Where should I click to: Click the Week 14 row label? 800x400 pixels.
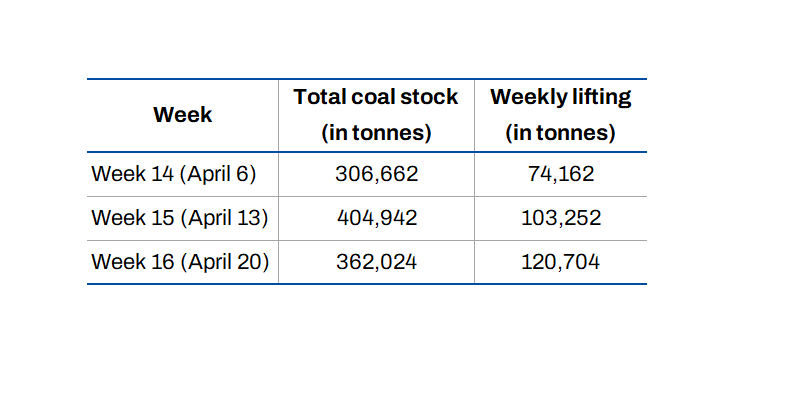tap(133, 174)
